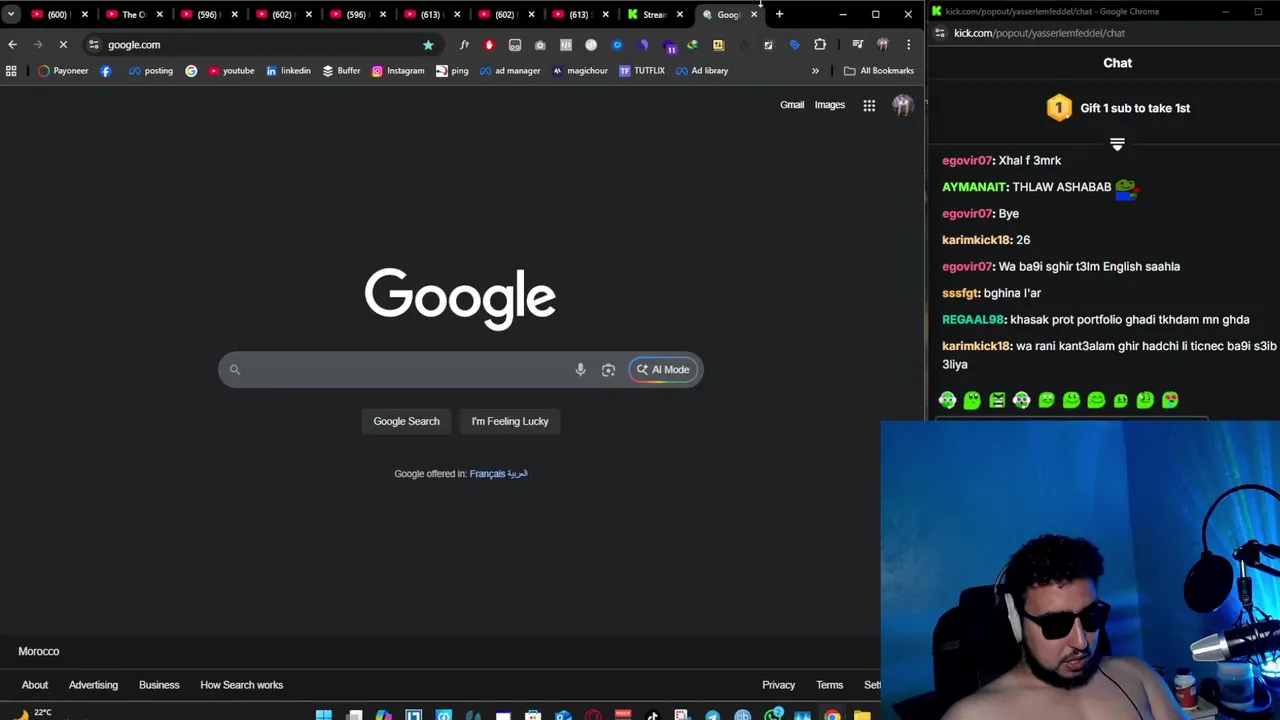Screen dimensions: 1280x720
Task: Open the All Bookmarks folder
Action: point(879,71)
